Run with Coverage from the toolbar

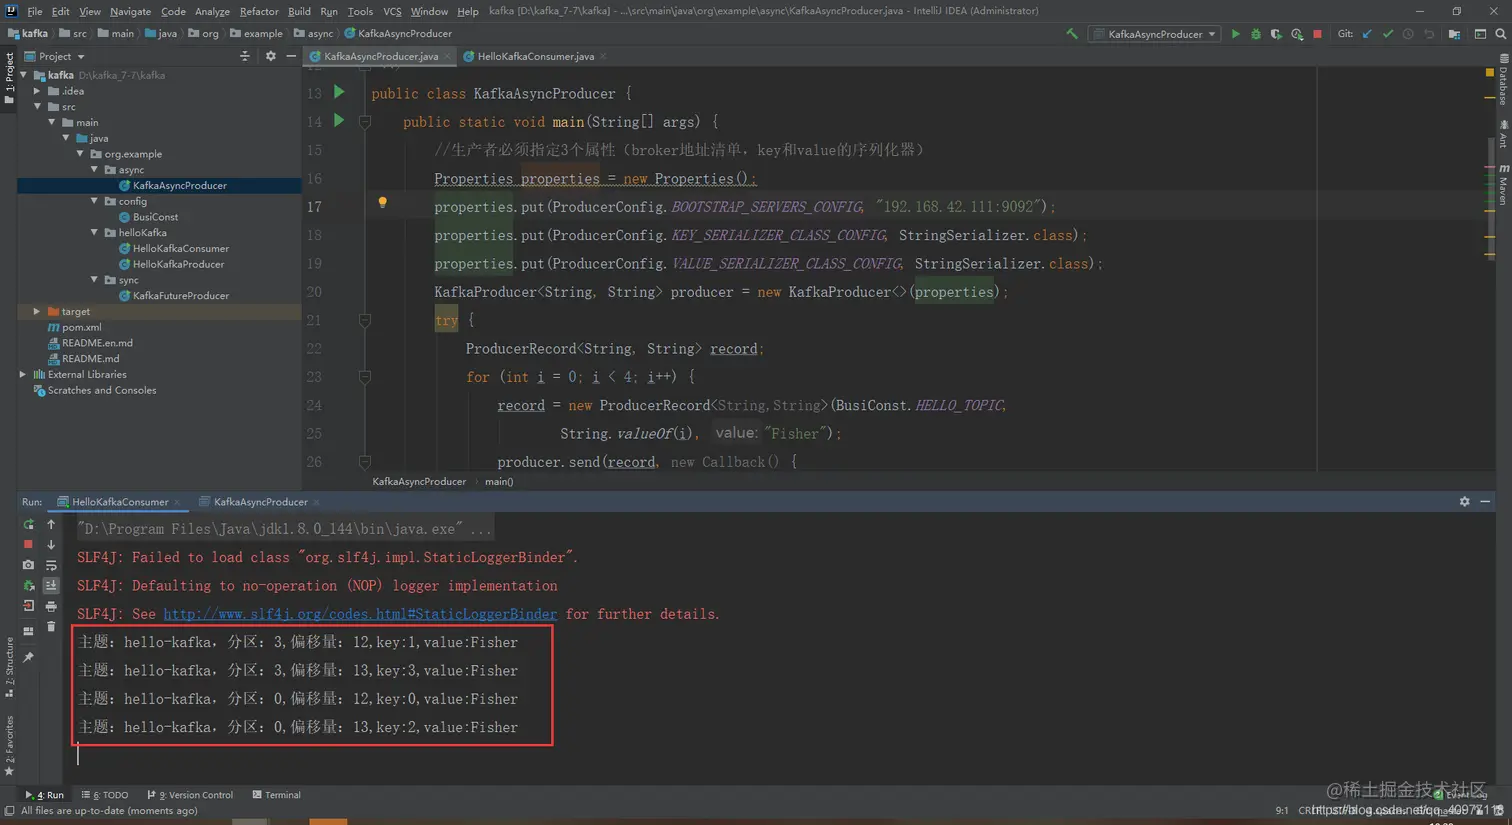pos(1276,34)
